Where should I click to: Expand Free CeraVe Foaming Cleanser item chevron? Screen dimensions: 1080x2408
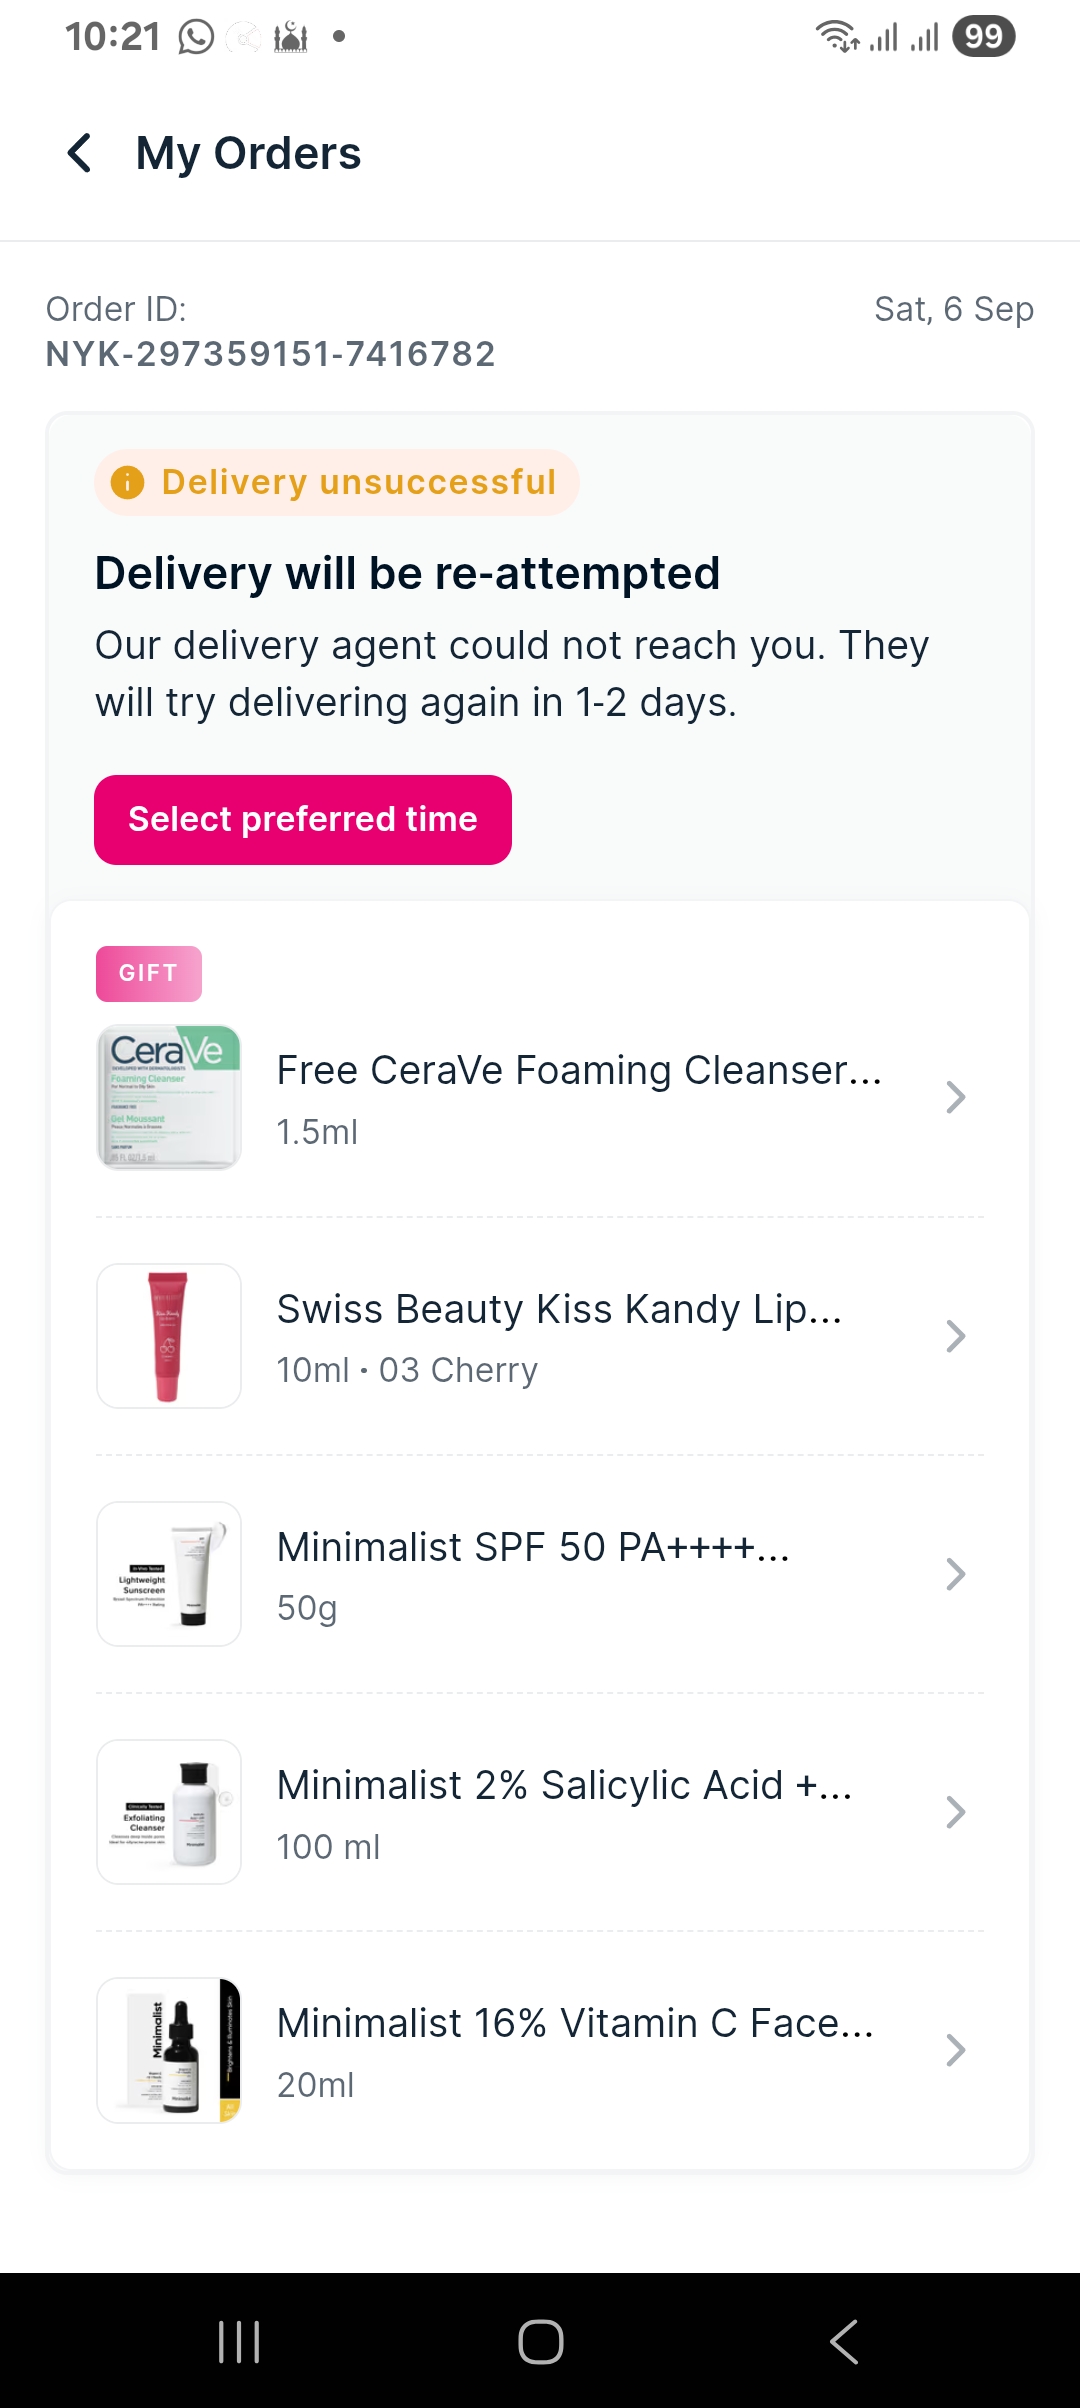[955, 1097]
